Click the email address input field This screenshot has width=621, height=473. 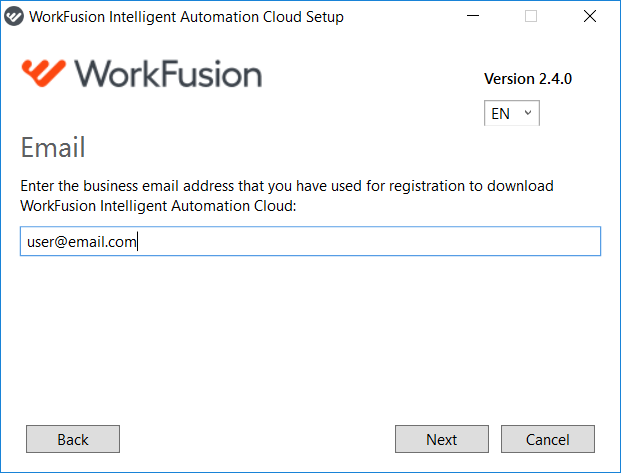(x=310, y=241)
